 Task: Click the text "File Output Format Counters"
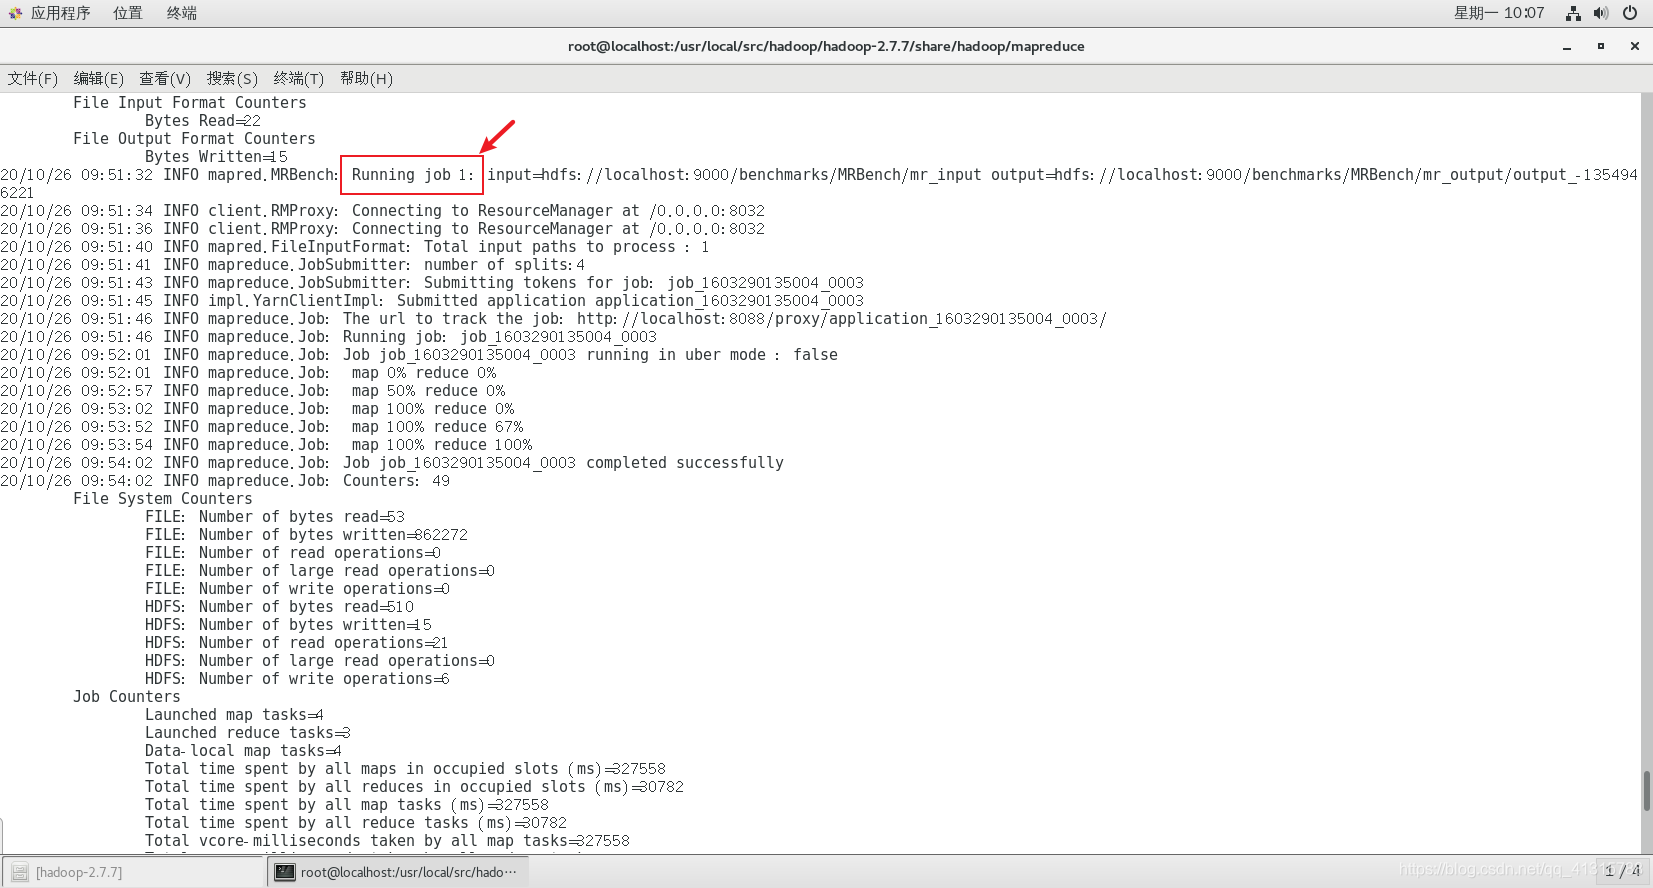click(194, 139)
